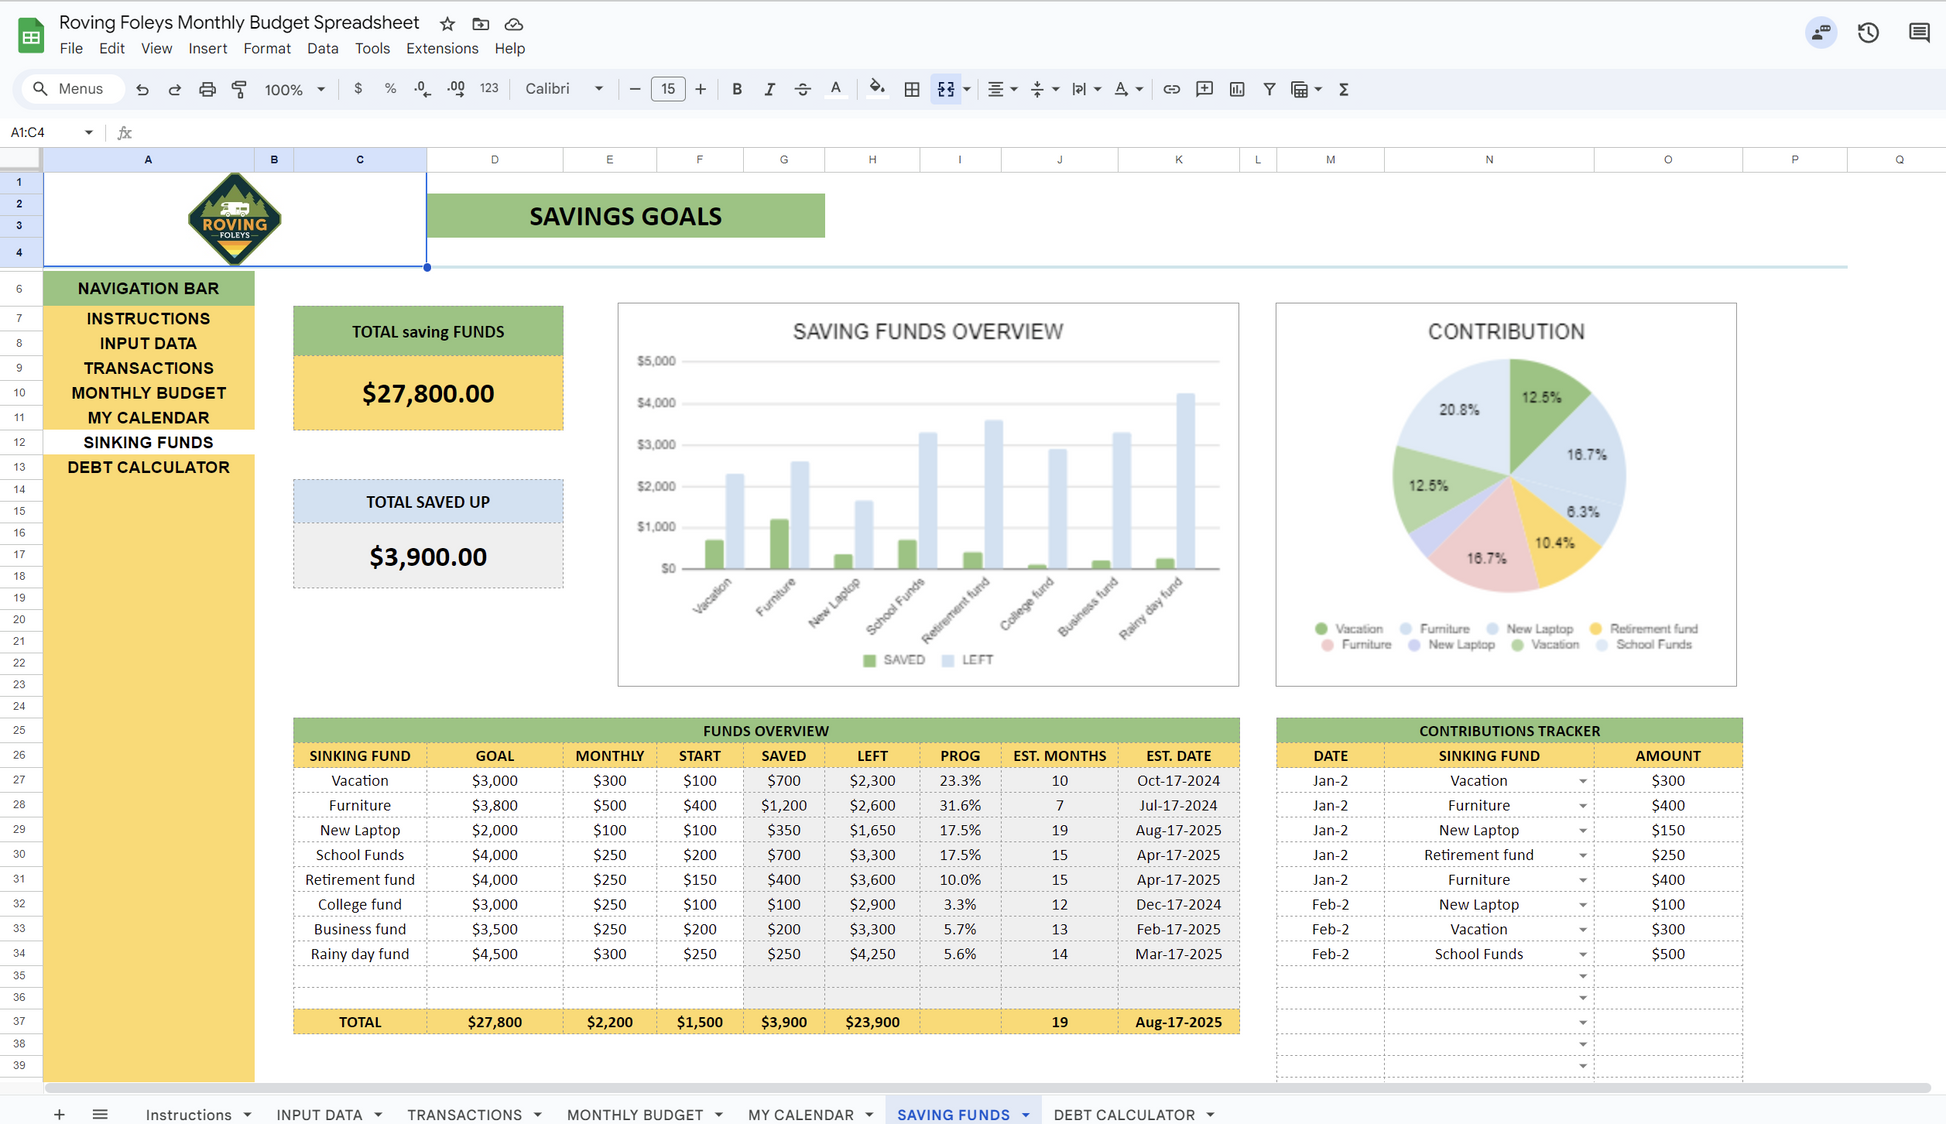Toggle strikethrough formatting
Viewport: 1946px width, 1124px height.
pyautogui.click(x=802, y=89)
